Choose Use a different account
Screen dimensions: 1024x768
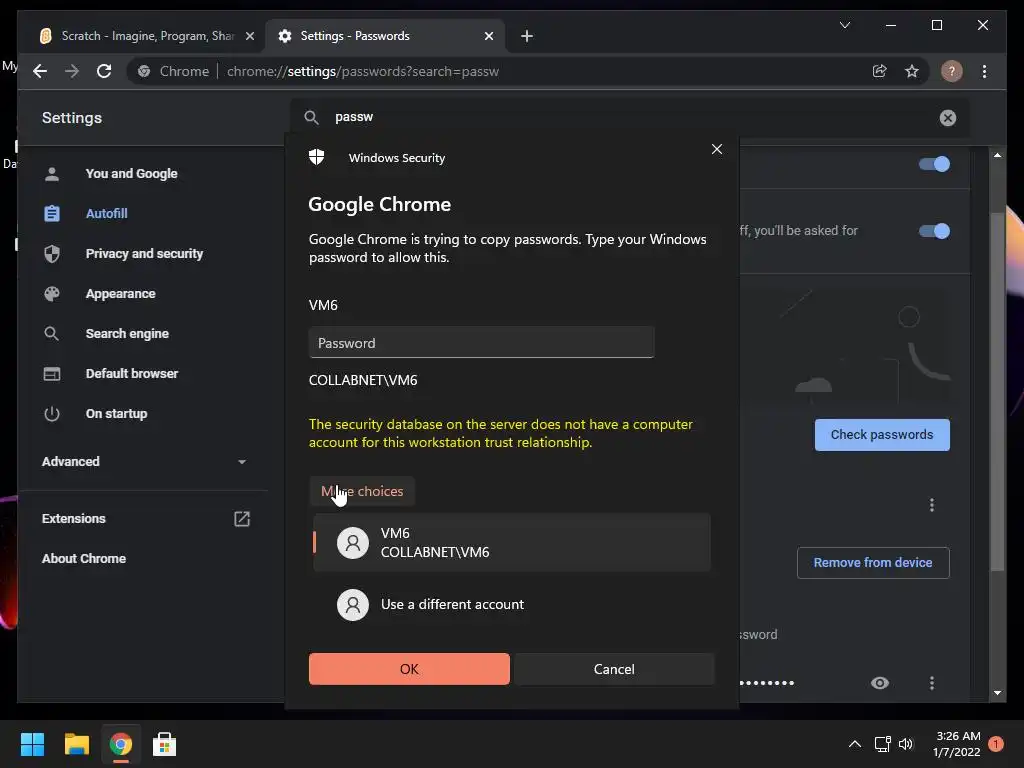(x=512, y=605)
